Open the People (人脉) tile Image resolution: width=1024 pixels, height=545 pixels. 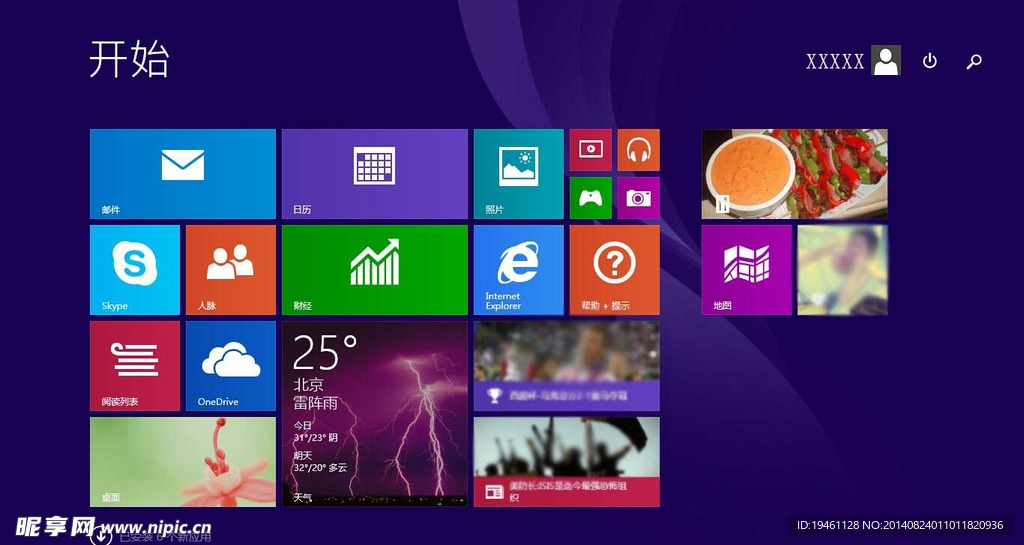(x=230, y=269)
